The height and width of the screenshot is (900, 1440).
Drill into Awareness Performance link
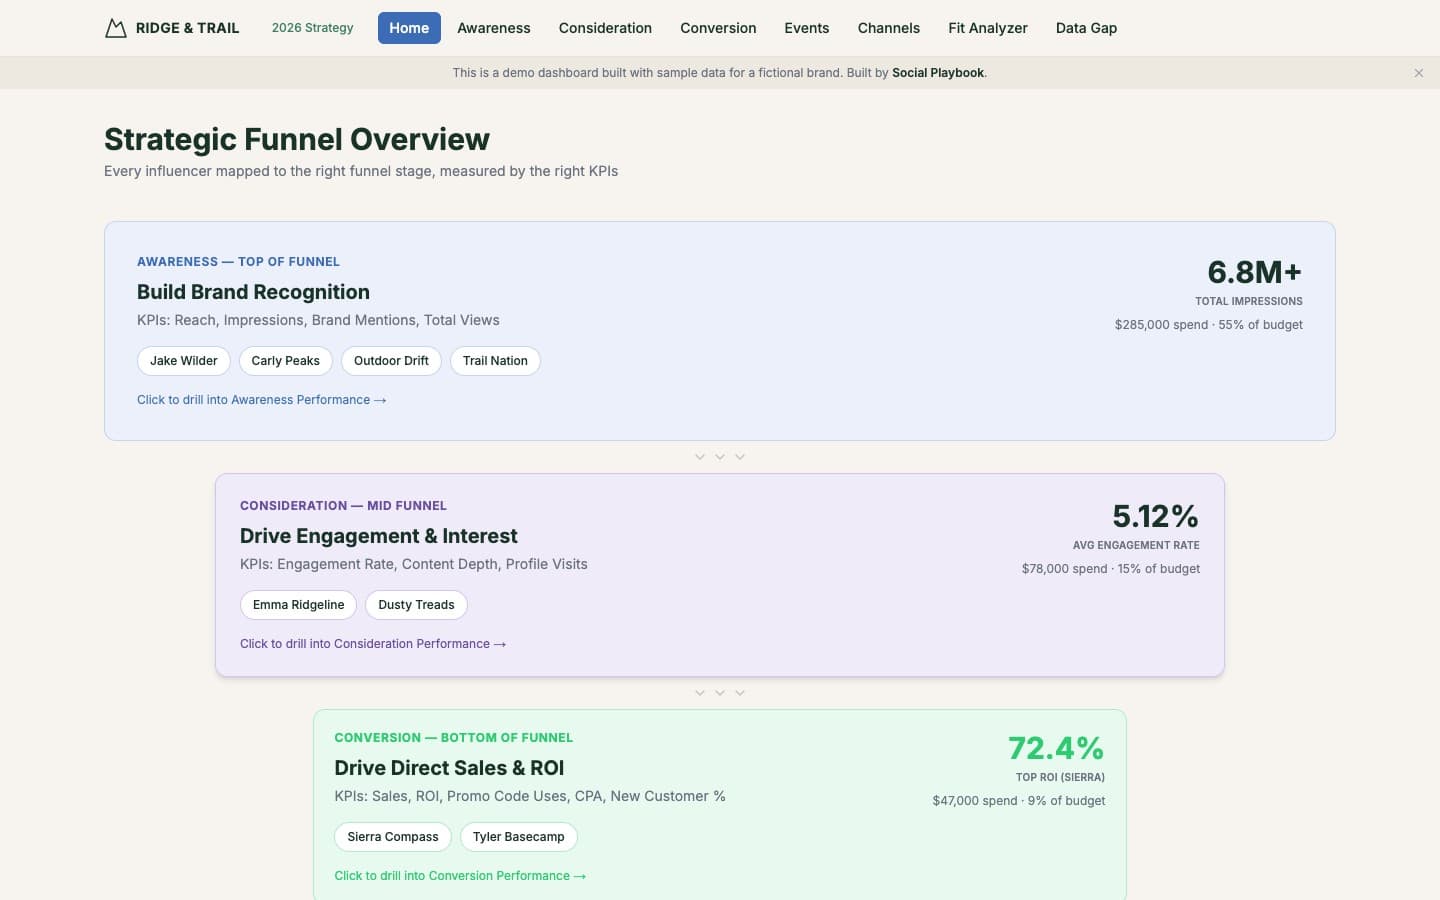pos(261,400)
